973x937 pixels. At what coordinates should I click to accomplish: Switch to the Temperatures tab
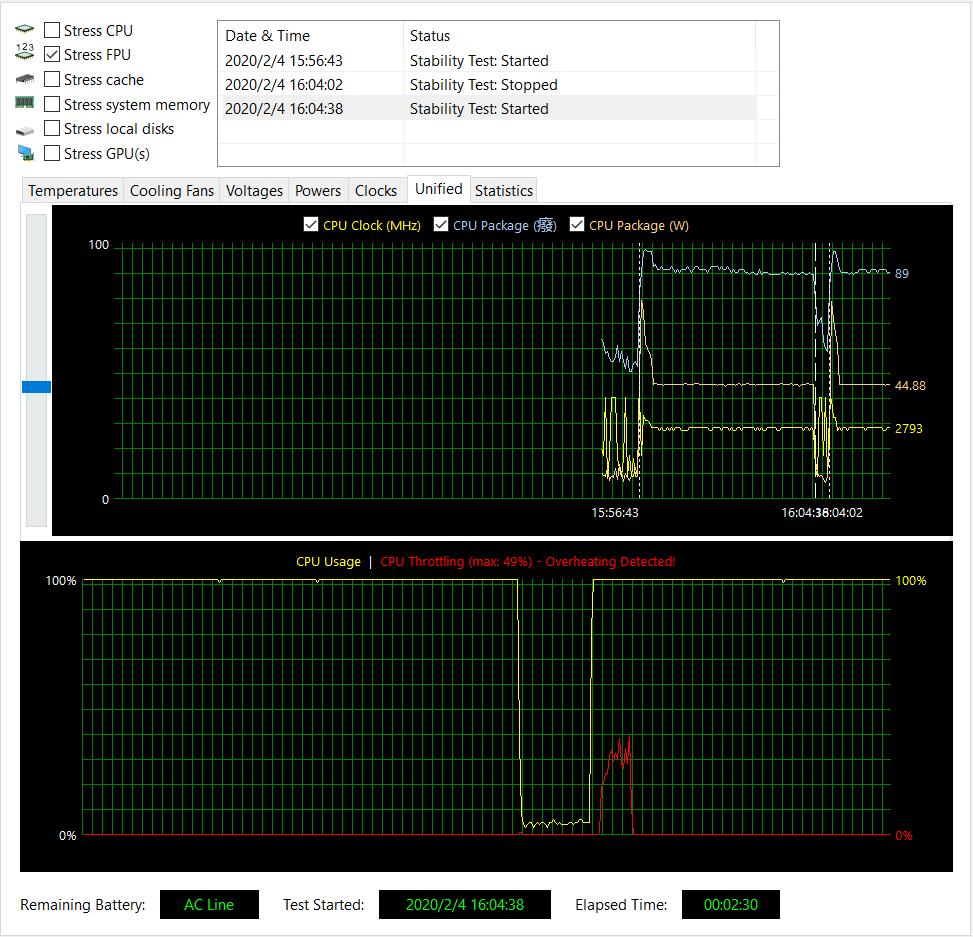[73, 191]
